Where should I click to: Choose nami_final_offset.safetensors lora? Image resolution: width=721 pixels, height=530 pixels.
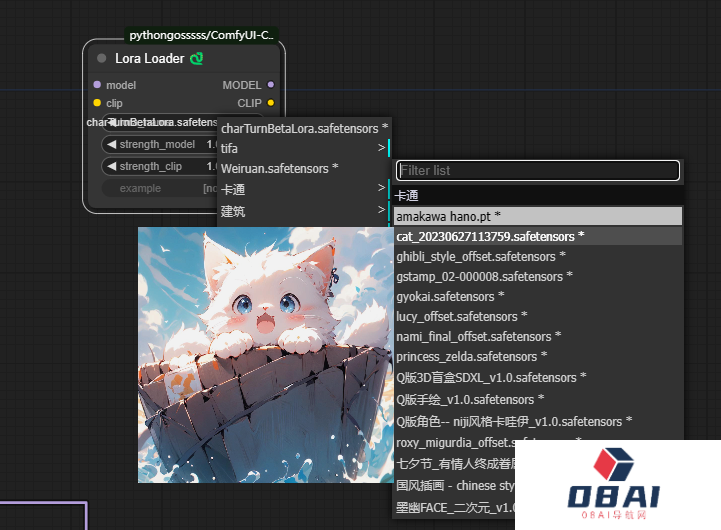(x=538, y=336)
